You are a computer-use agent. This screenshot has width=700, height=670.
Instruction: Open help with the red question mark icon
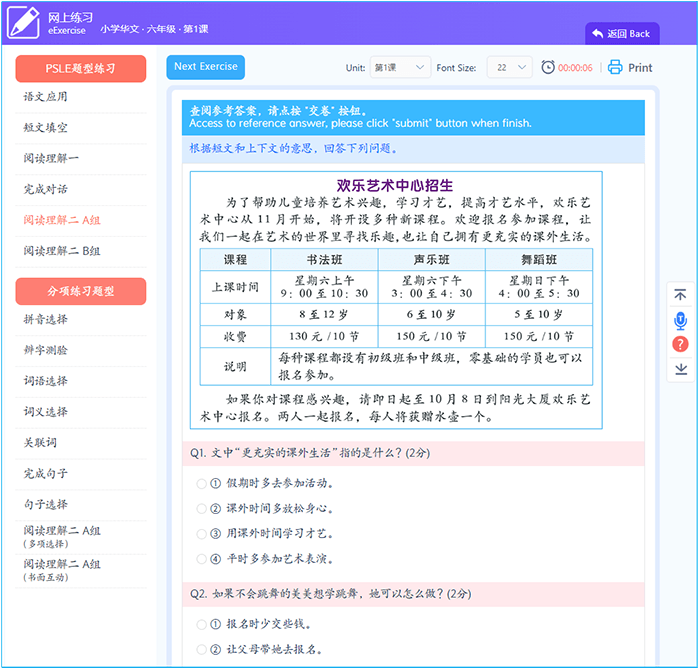[x=680, y=344]
